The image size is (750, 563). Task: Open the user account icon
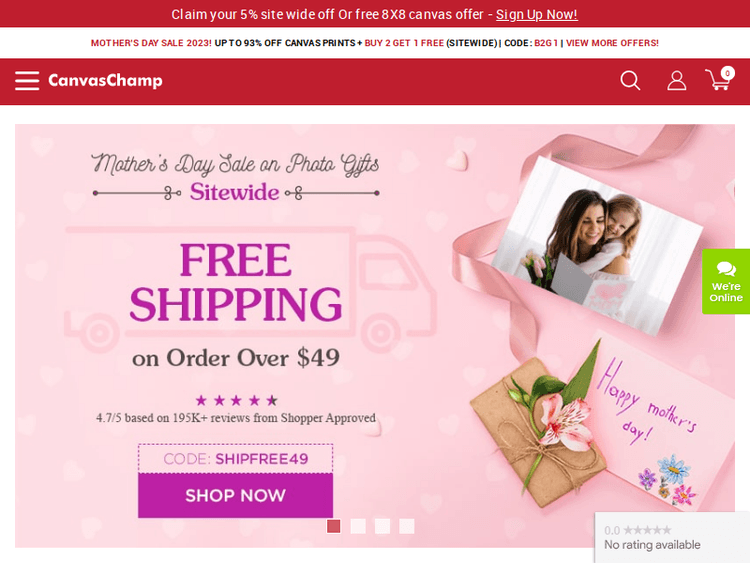point(676,80)
